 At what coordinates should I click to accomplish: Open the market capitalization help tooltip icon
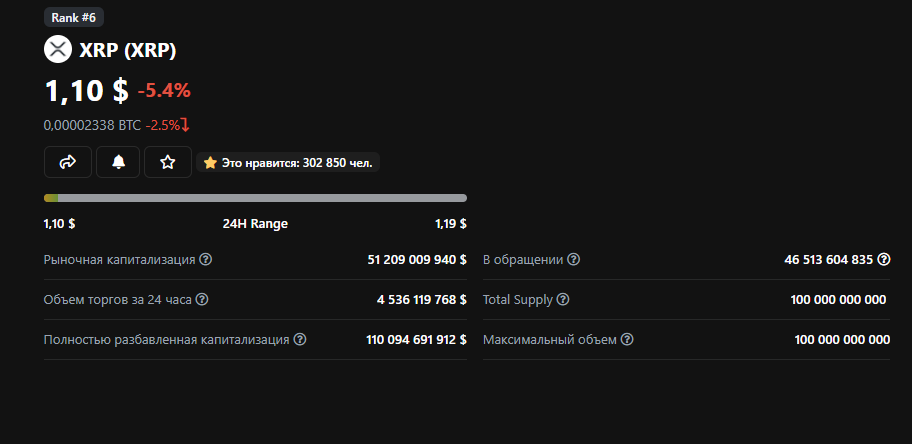pyautogui.click(x=206, y=259)
